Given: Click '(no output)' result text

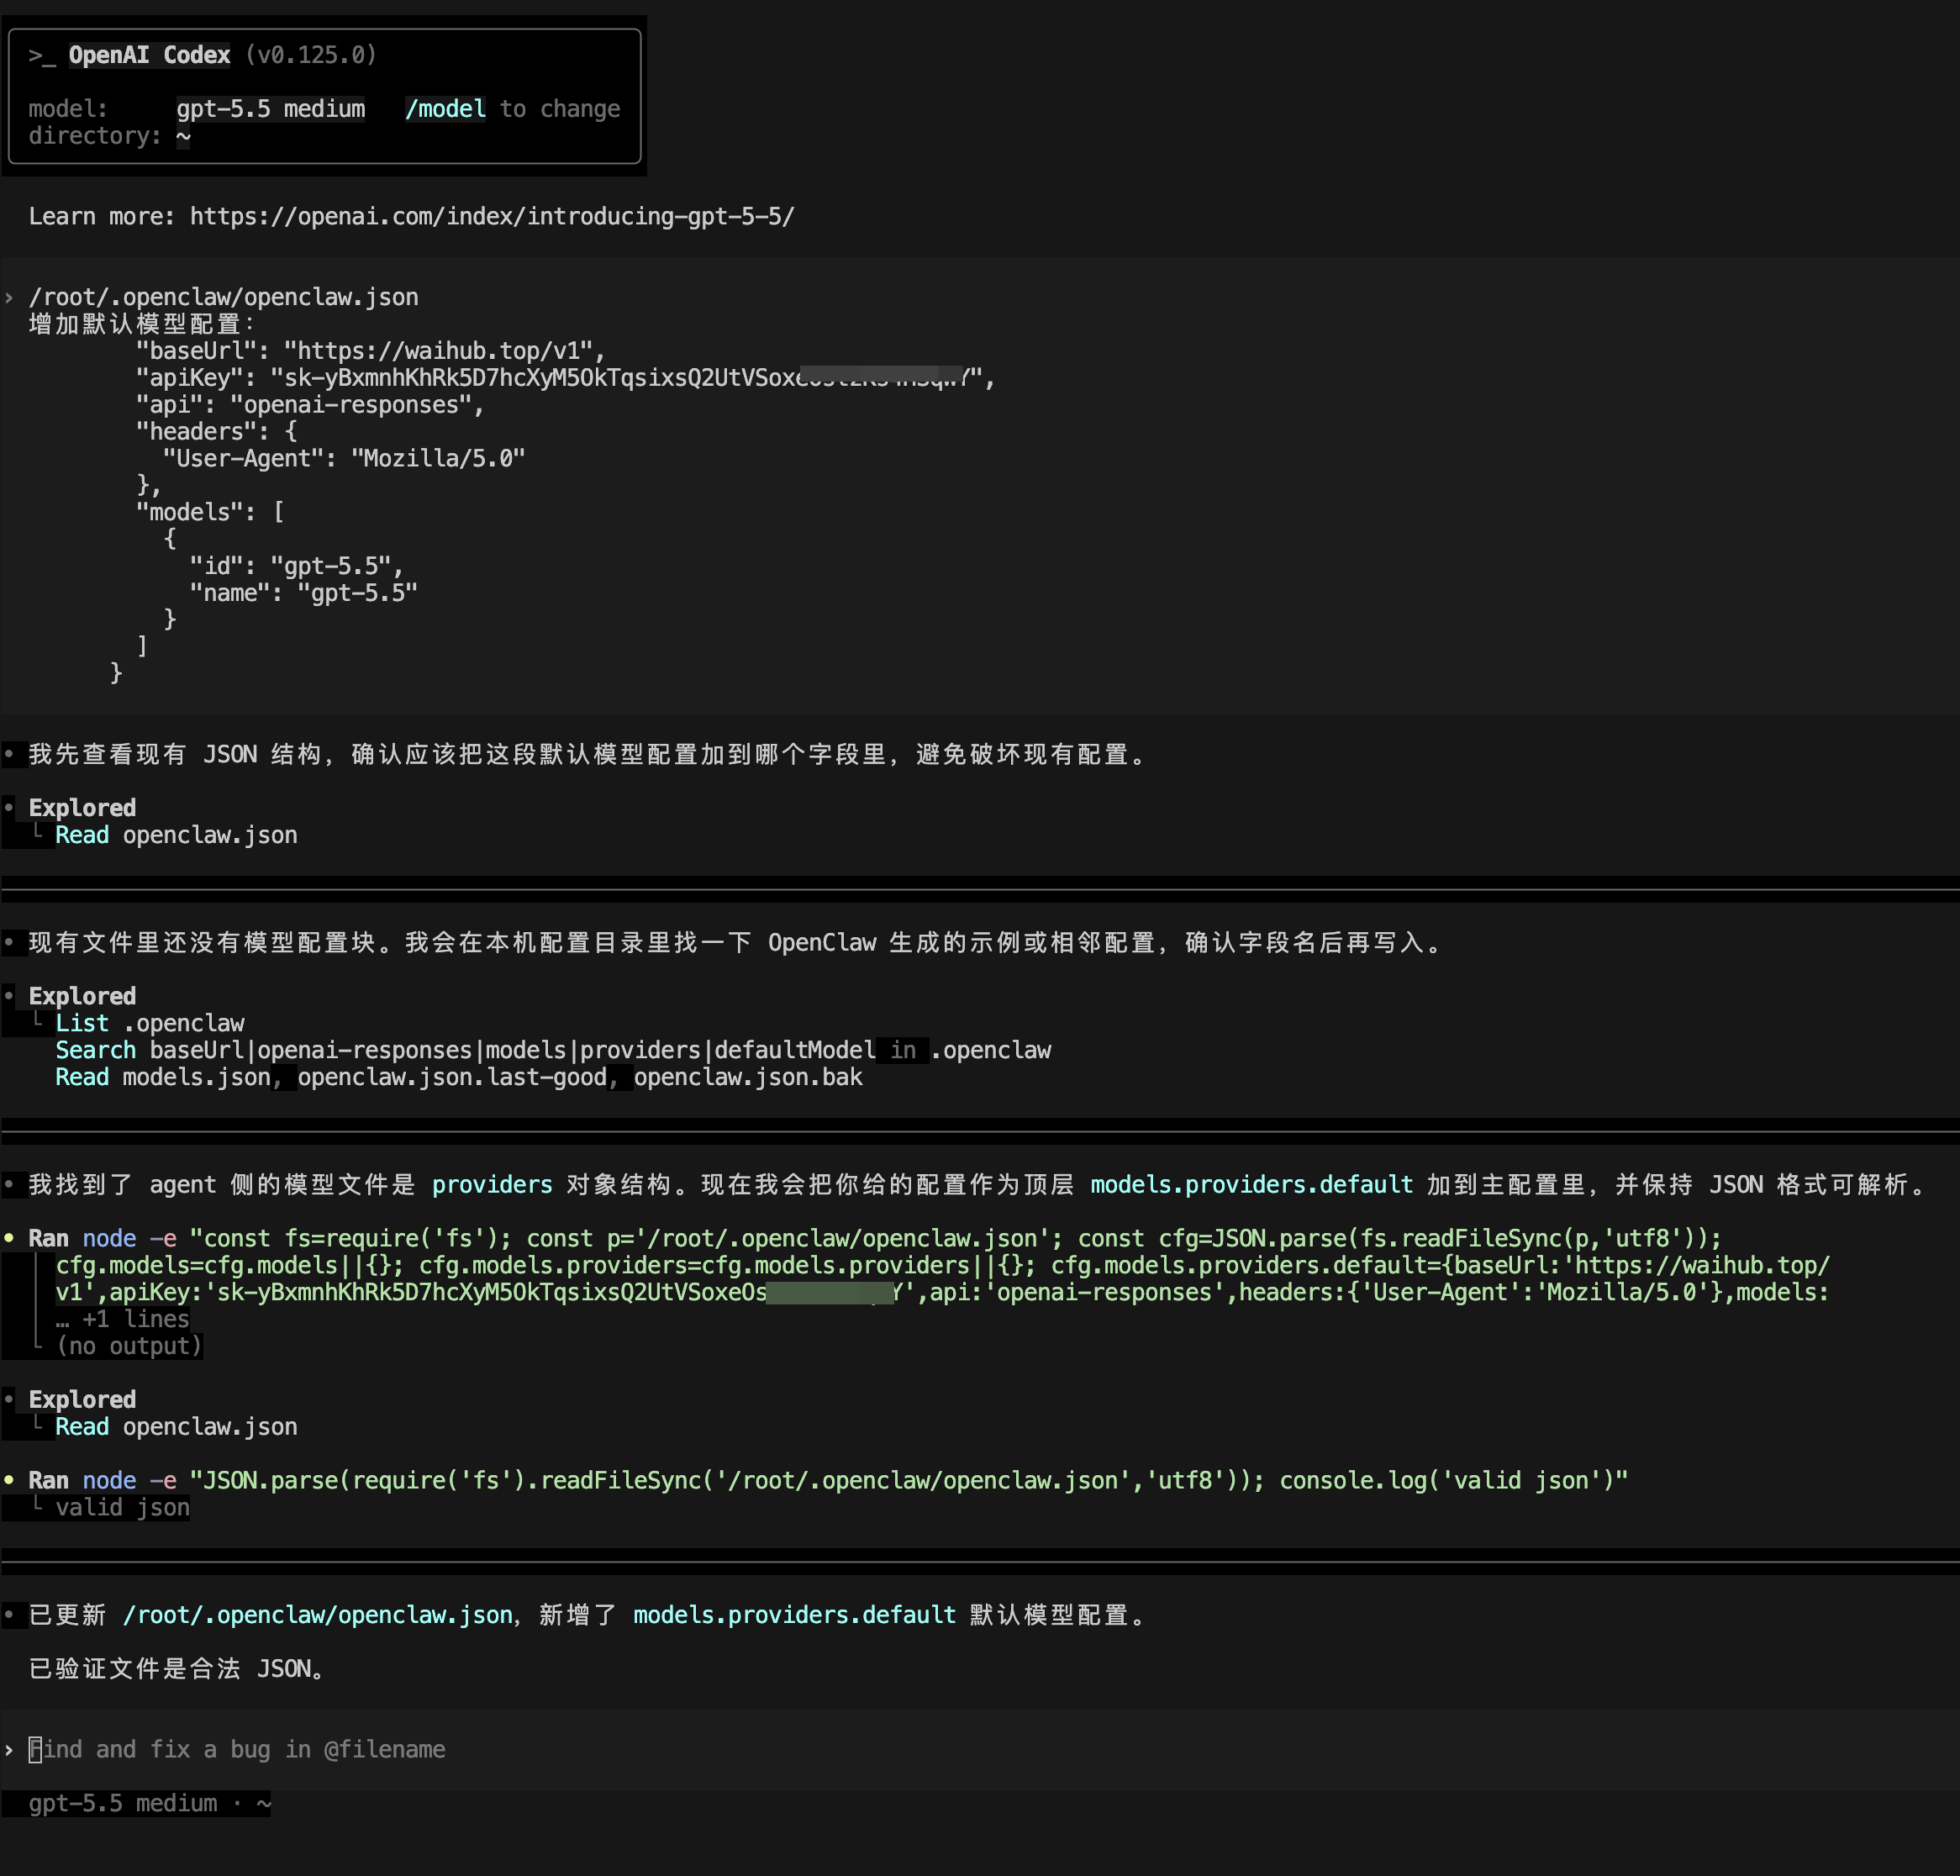Looking at the screenshot, I should point(129,1346).
